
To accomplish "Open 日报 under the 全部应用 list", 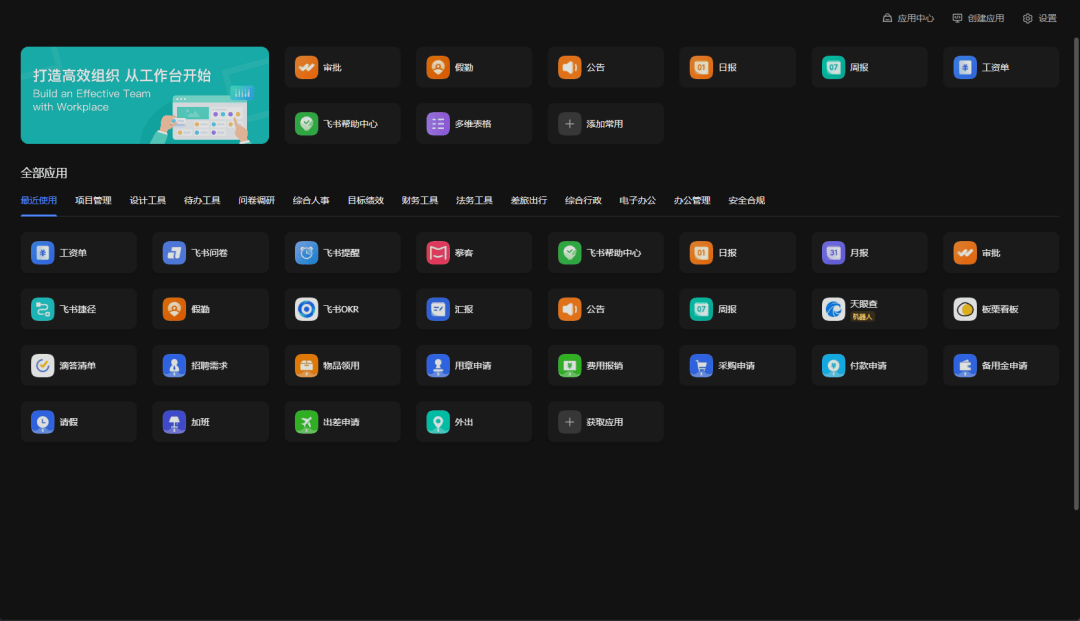I will (737, 253).
